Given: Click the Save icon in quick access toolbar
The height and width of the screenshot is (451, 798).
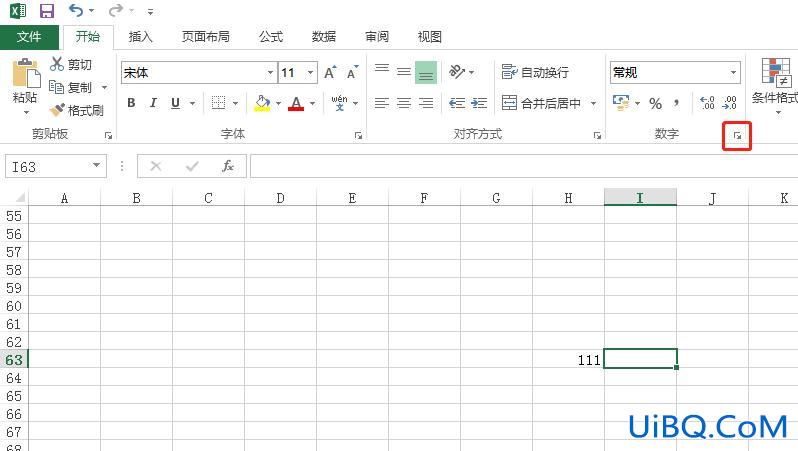Looking at the screenshot, I should coord(47,11).
